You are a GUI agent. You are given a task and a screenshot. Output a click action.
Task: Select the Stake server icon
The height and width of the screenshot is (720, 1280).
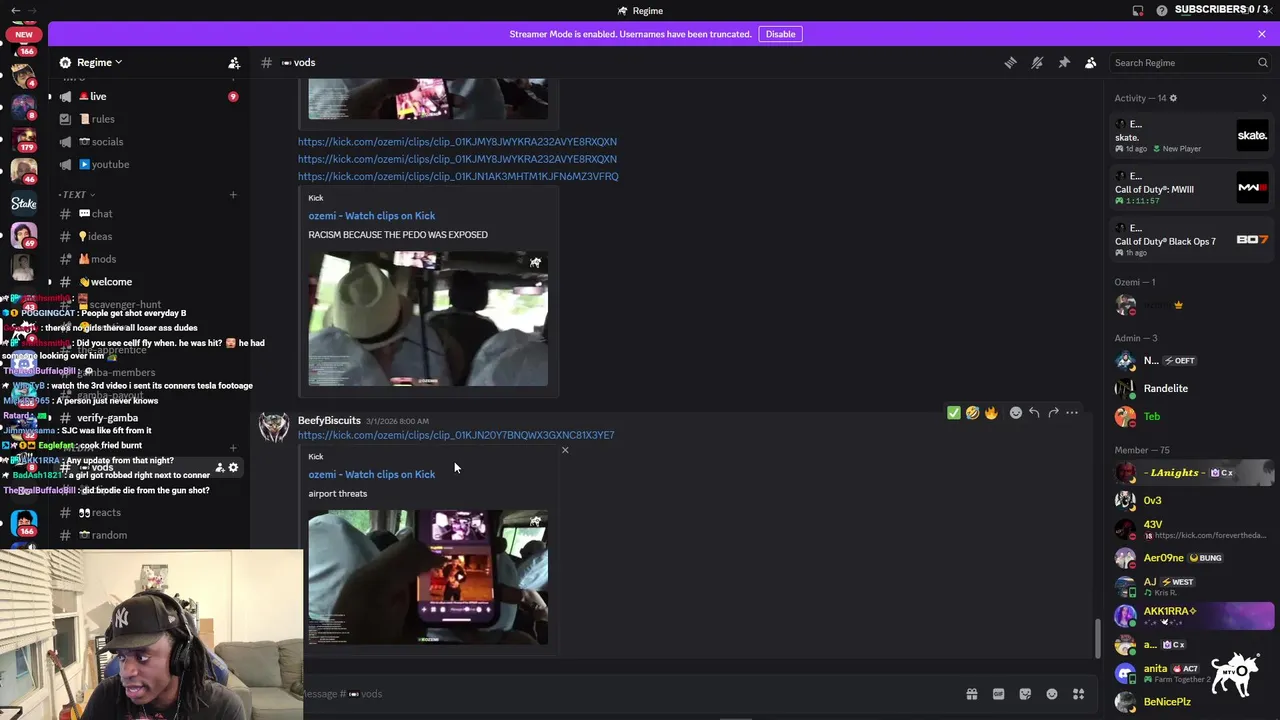(x=24, y=203)
